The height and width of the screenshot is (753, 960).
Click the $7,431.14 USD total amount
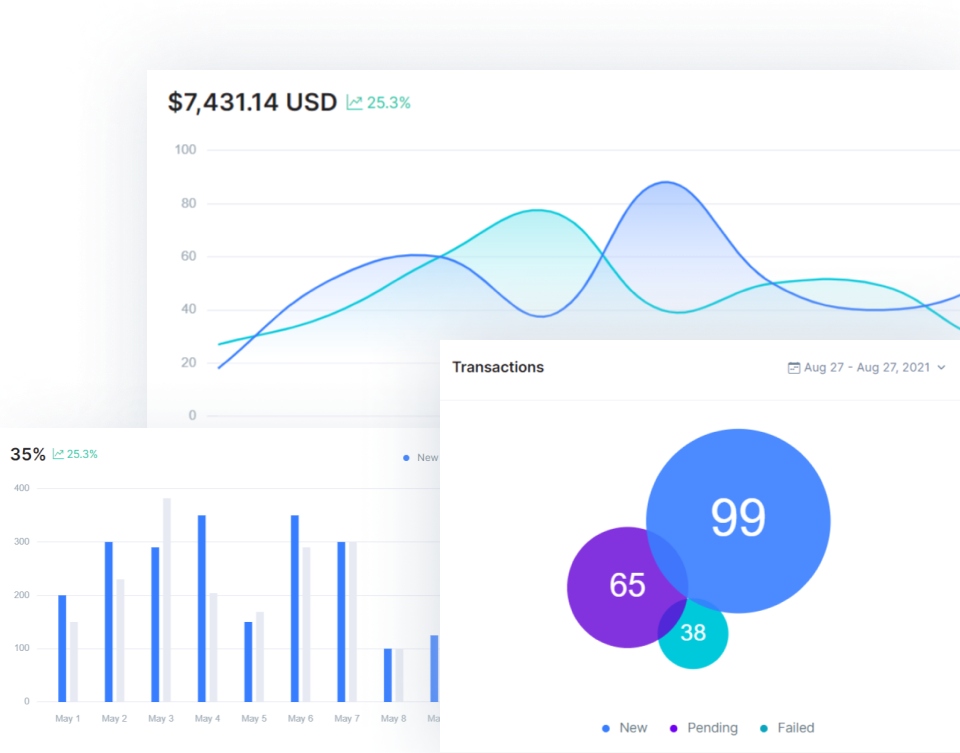click(x=252, y=102)
